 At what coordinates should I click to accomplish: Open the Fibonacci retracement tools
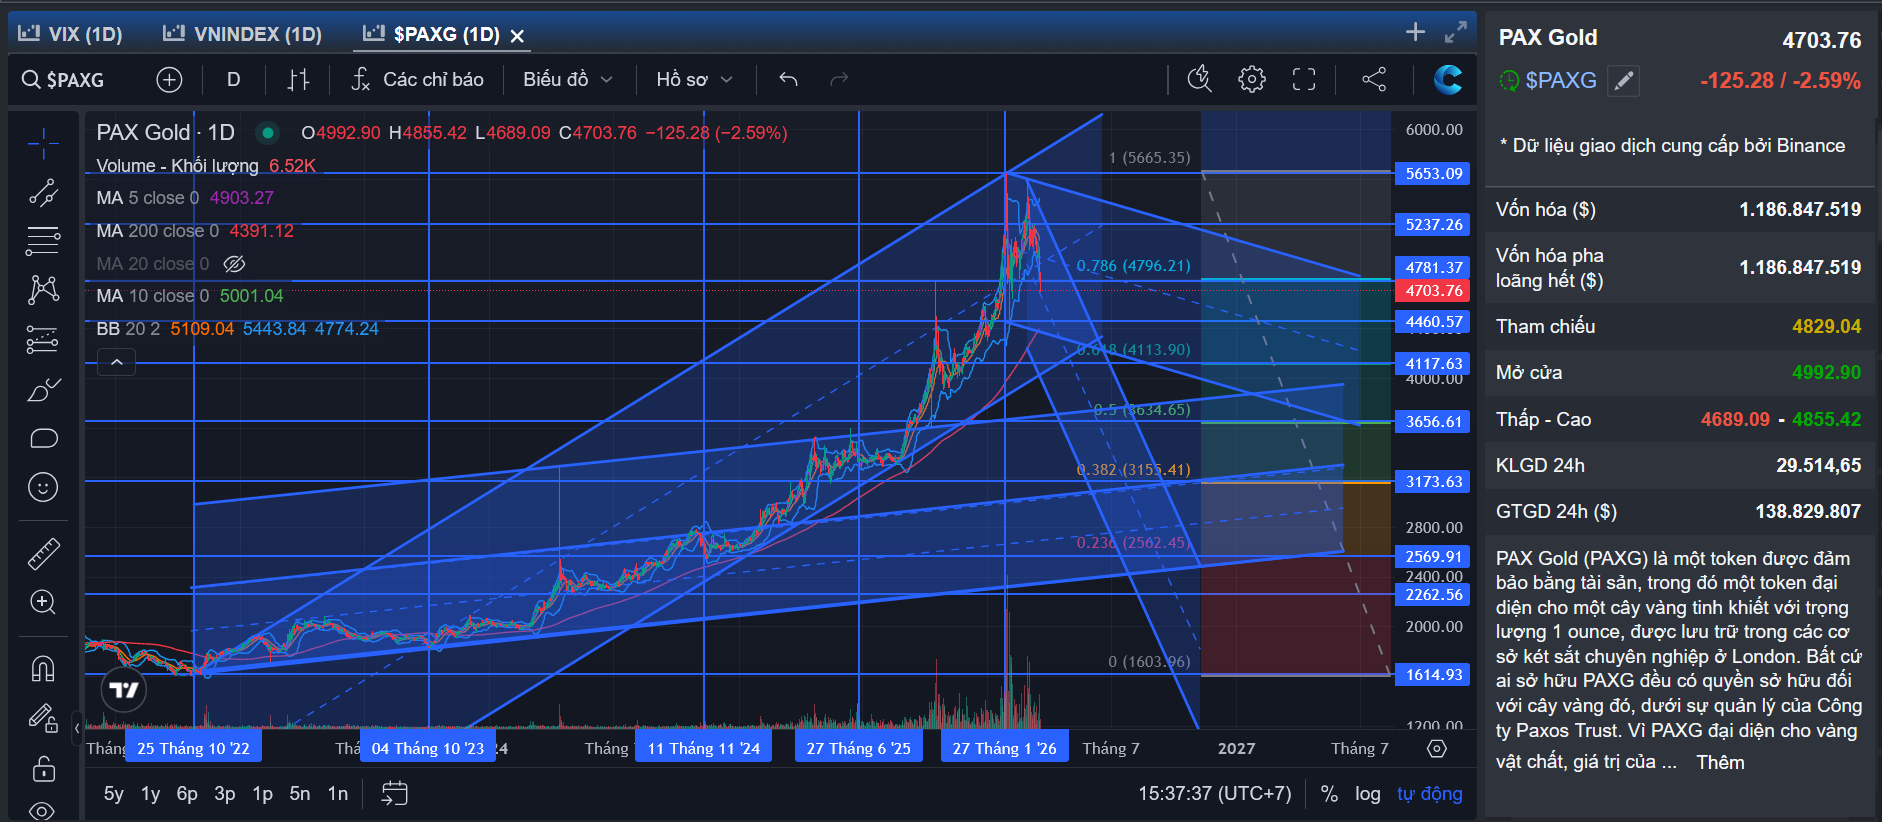click(x=43, y=240)
